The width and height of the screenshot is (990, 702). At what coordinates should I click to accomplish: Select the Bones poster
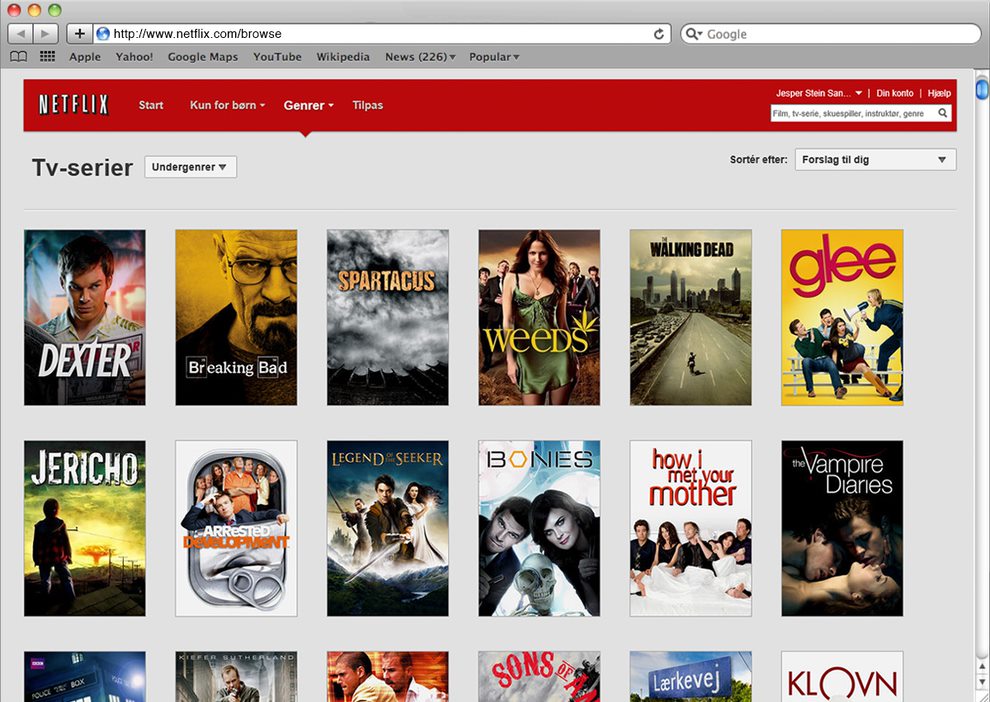click(539, 528)
